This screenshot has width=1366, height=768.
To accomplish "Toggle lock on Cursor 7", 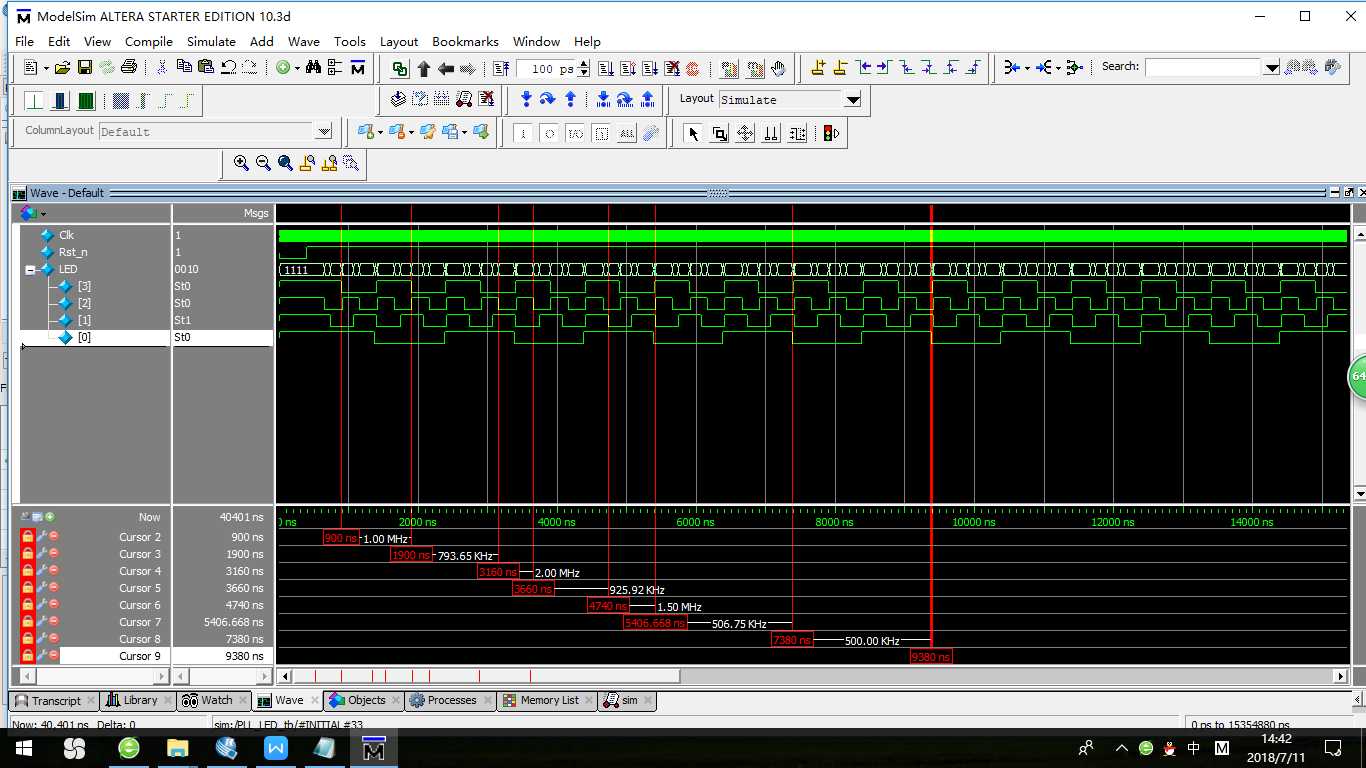I will [x=27, y=622].
